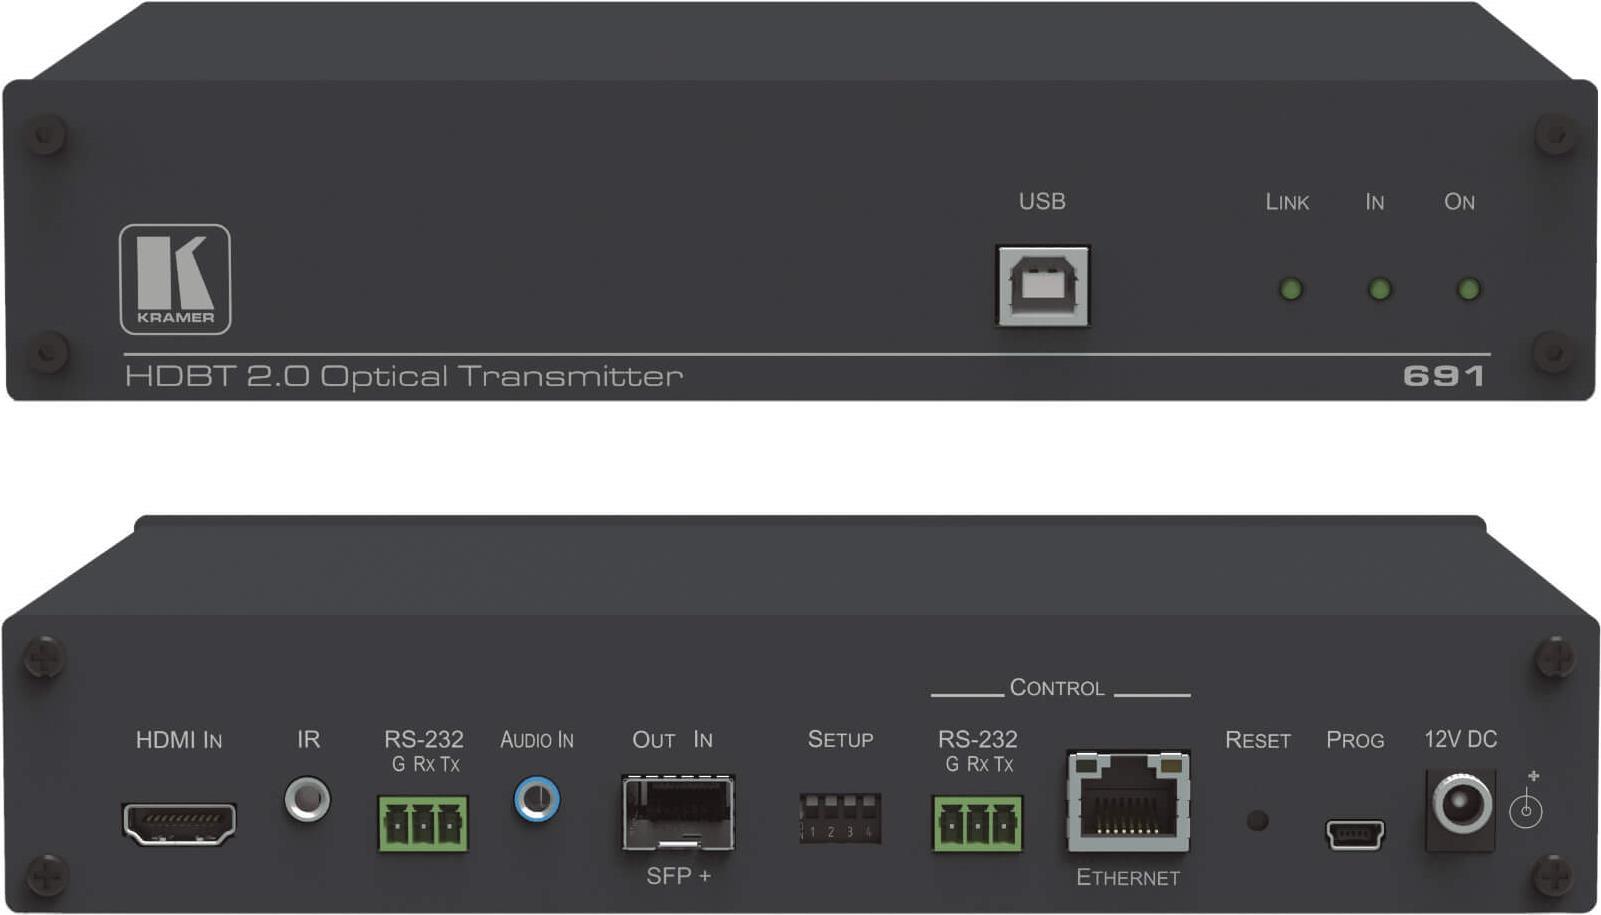Click the SFP+ optical port
The height and width of the screenshot is (915, 1601).
678,814
